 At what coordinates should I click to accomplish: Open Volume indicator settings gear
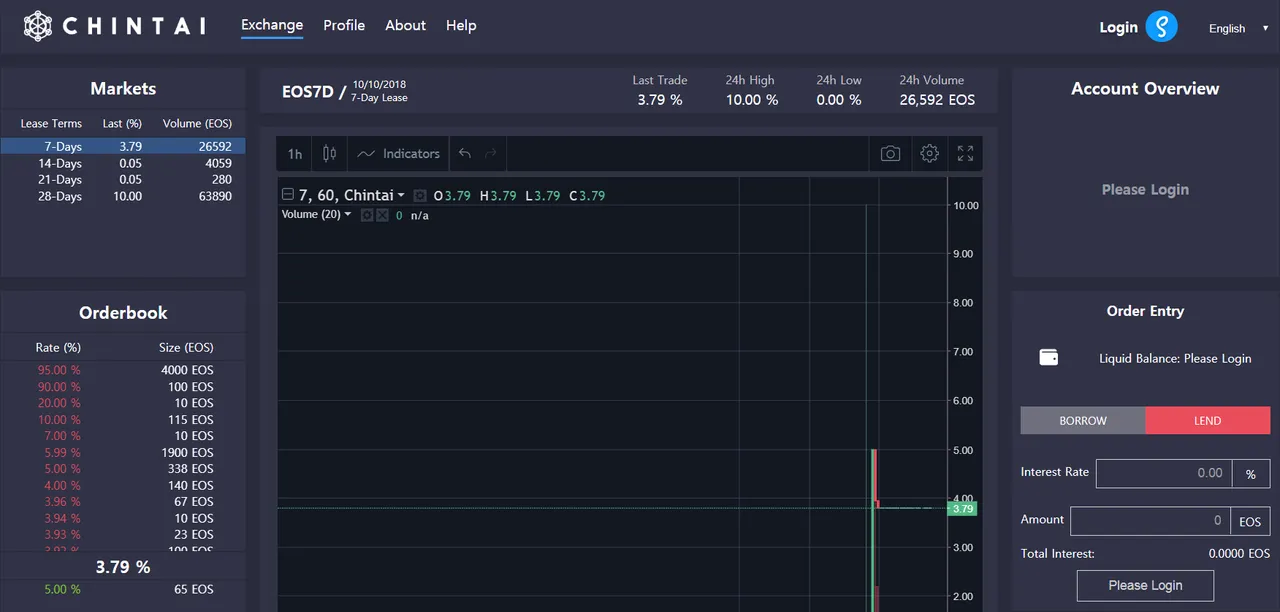pyautogui.click(x=367, y=215)
